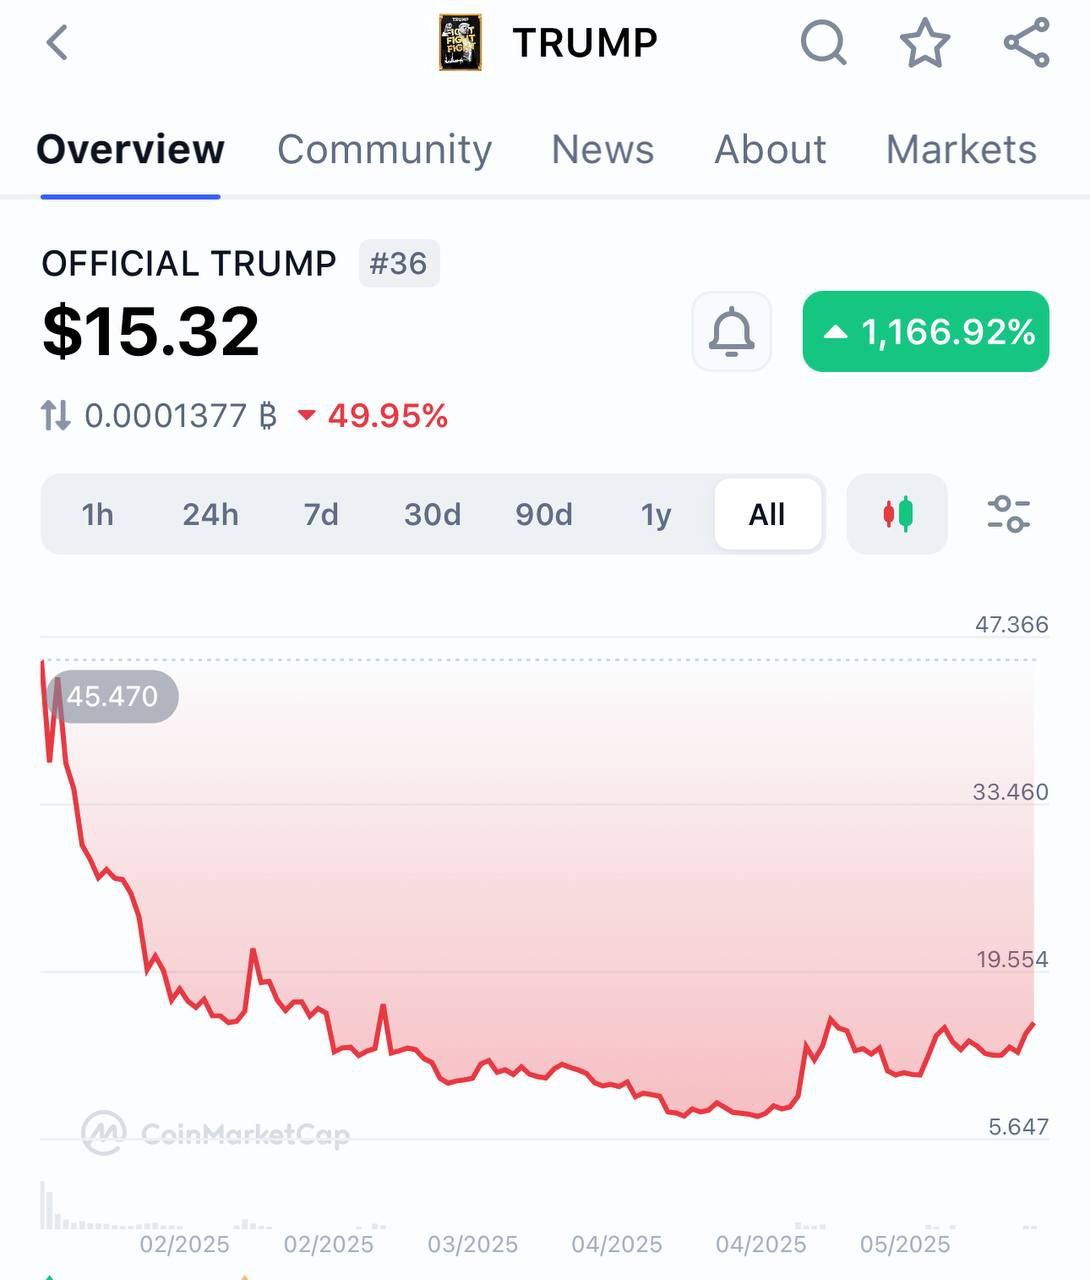Tap the BTC price swap arrows icon
The image size is (1090, 1280).
coord(56,415)
